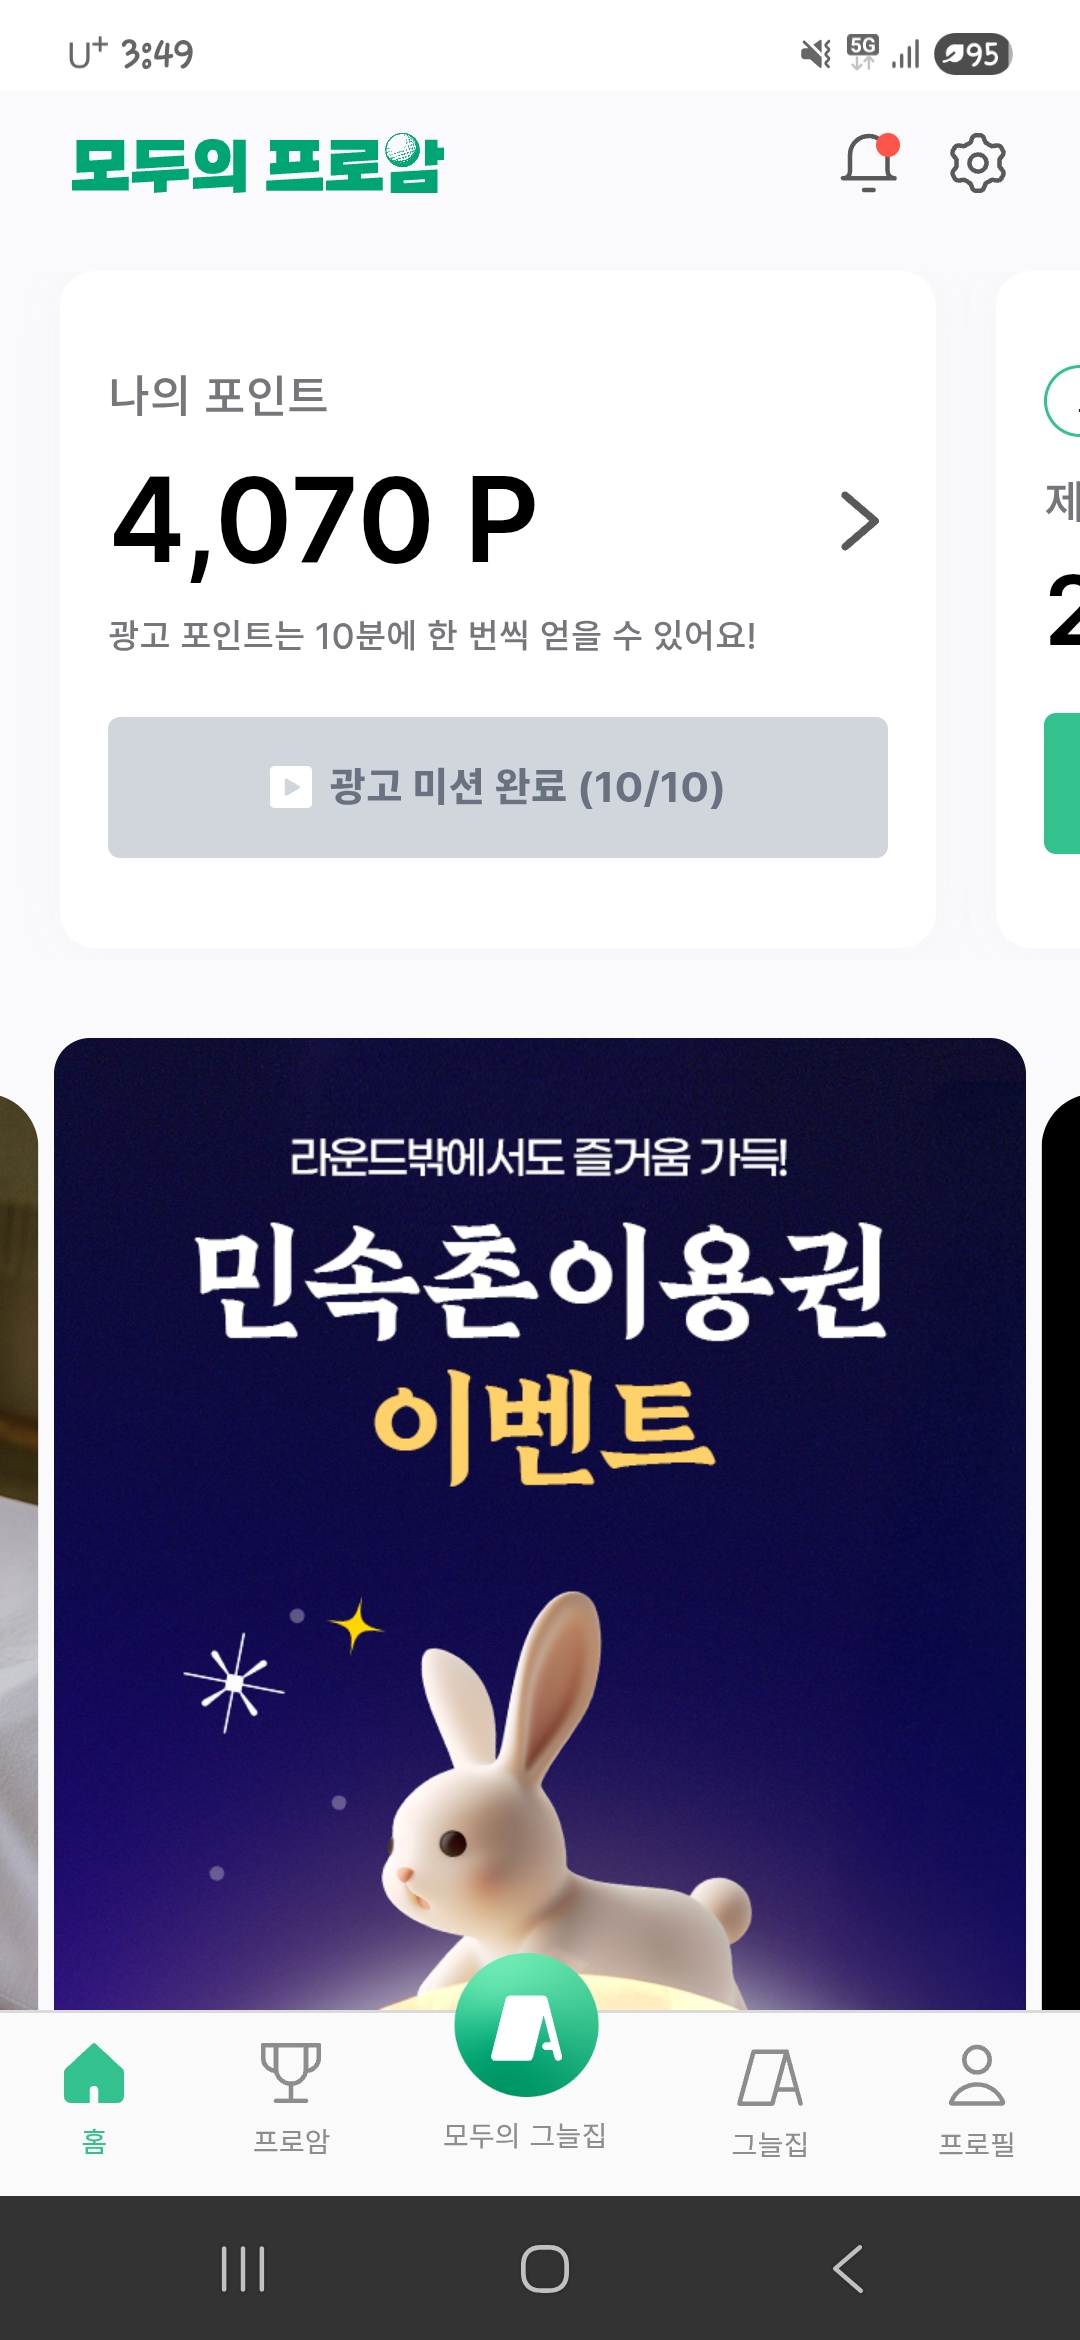1080x2340 pixels.
Task: Expand points details chevron arrow
Action: pyautogui.click(x=860, y=521)
